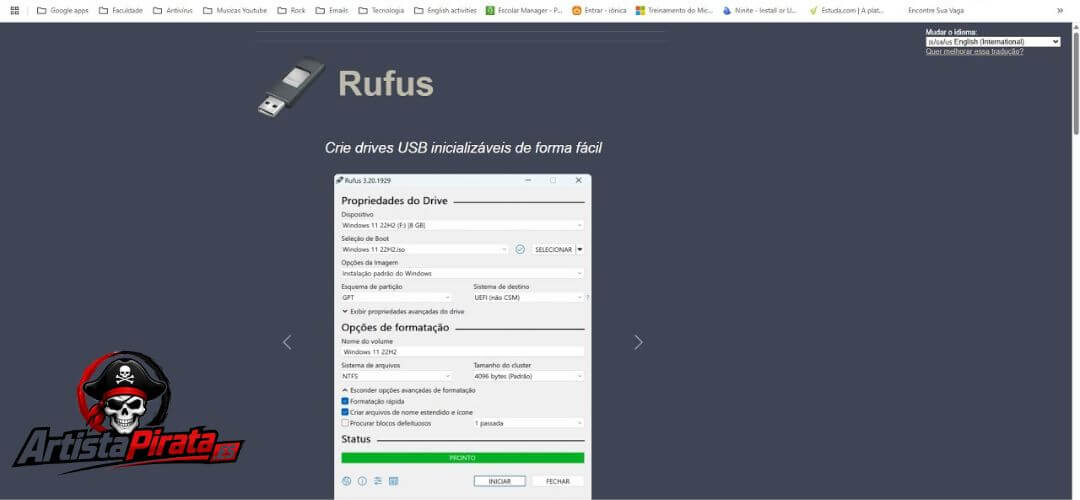This screenshot has width=1080, height=500.
Task: Follow the Quer melhorar essa tradução link
Action: [x=974, y=52]
